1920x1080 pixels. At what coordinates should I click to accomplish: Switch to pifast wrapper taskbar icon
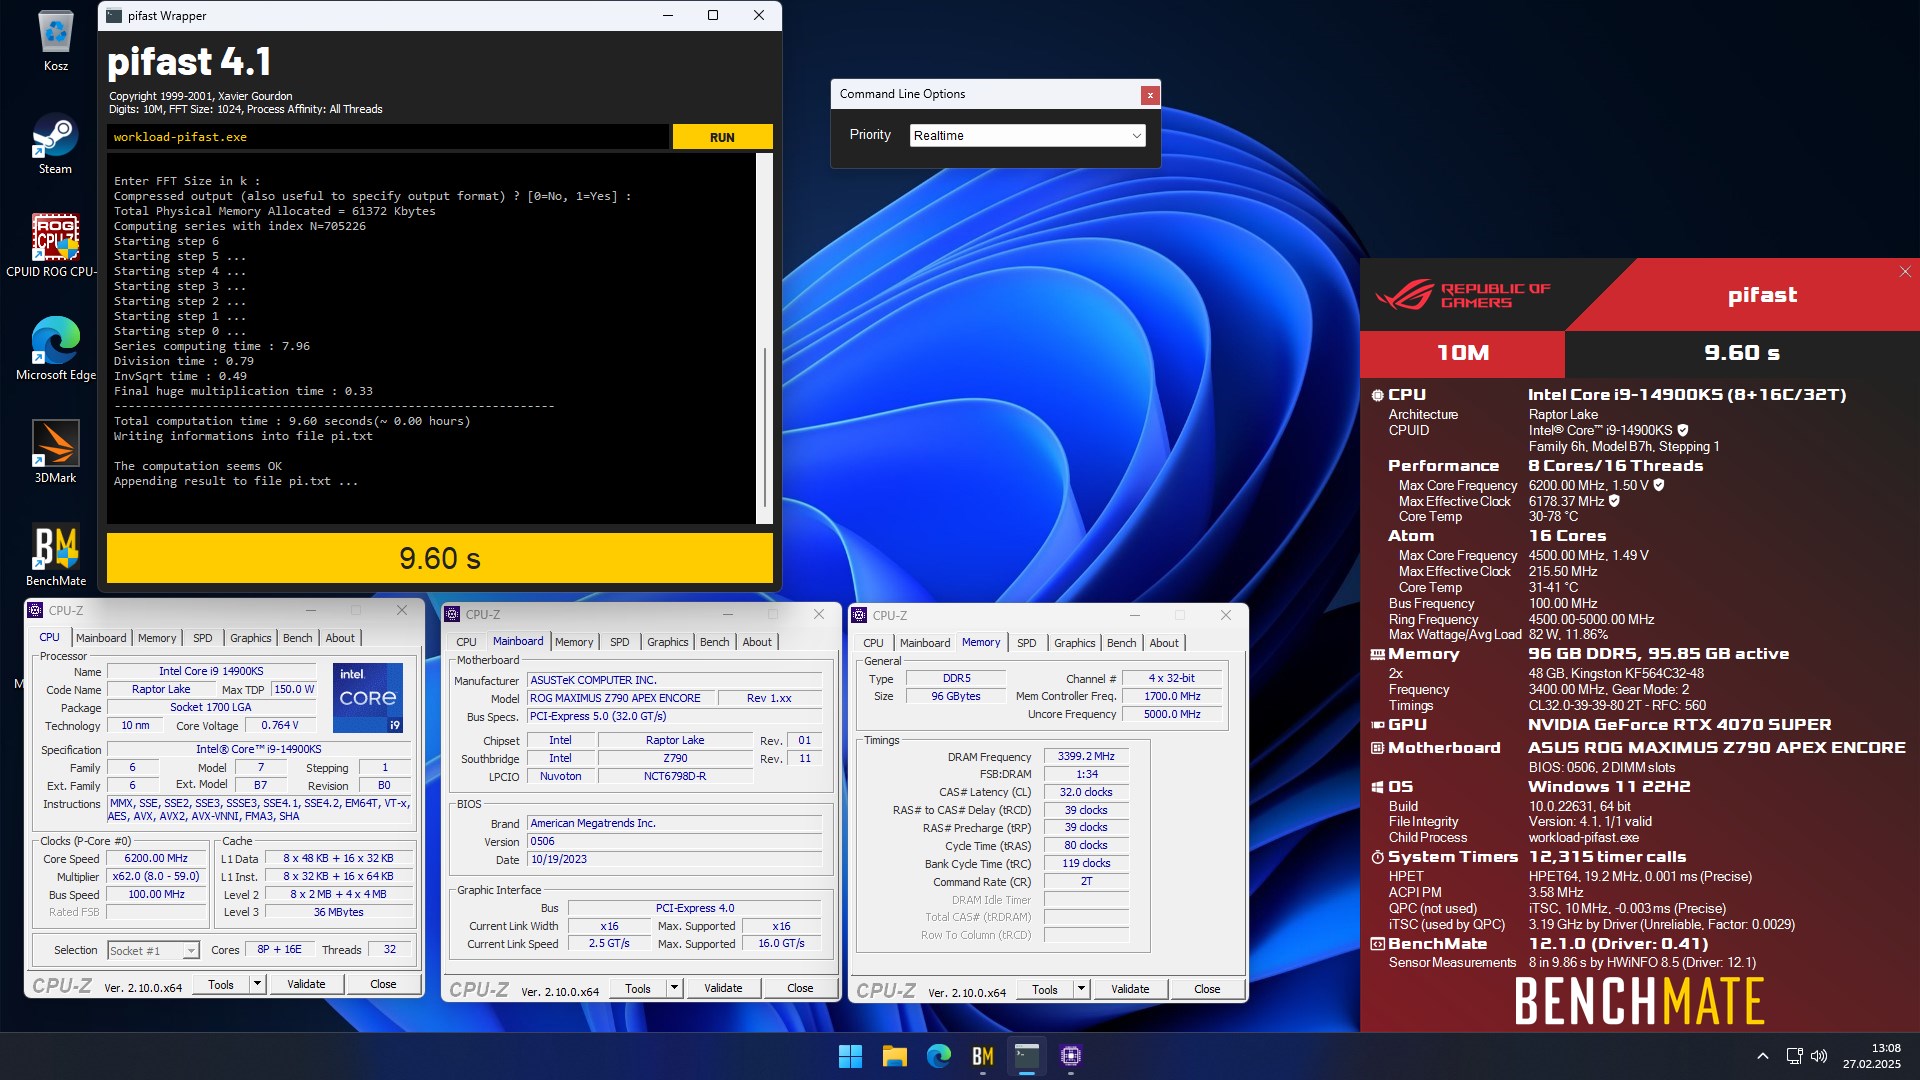point(1027,1056)
